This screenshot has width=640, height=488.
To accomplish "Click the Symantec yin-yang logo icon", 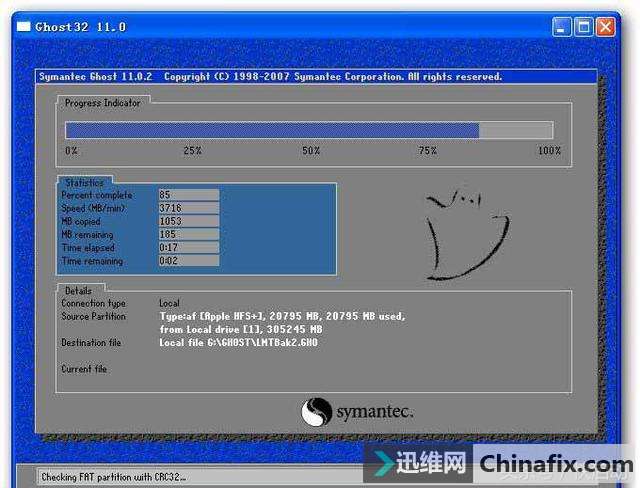I will [x=316, y=412].
